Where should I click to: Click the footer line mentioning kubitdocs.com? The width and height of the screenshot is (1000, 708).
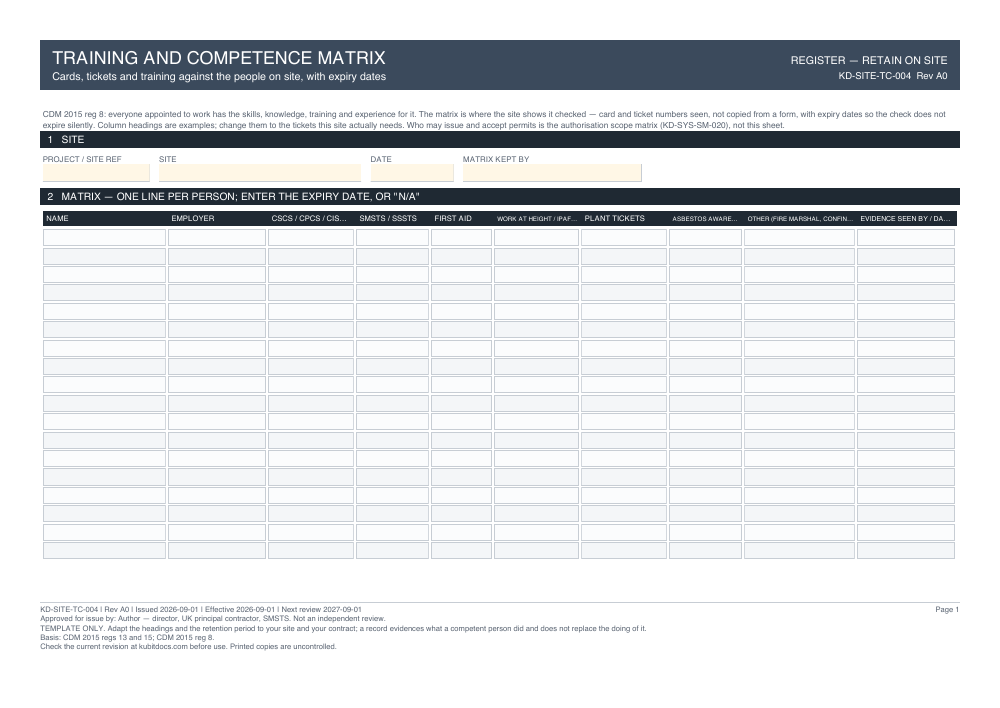(188, 646)
